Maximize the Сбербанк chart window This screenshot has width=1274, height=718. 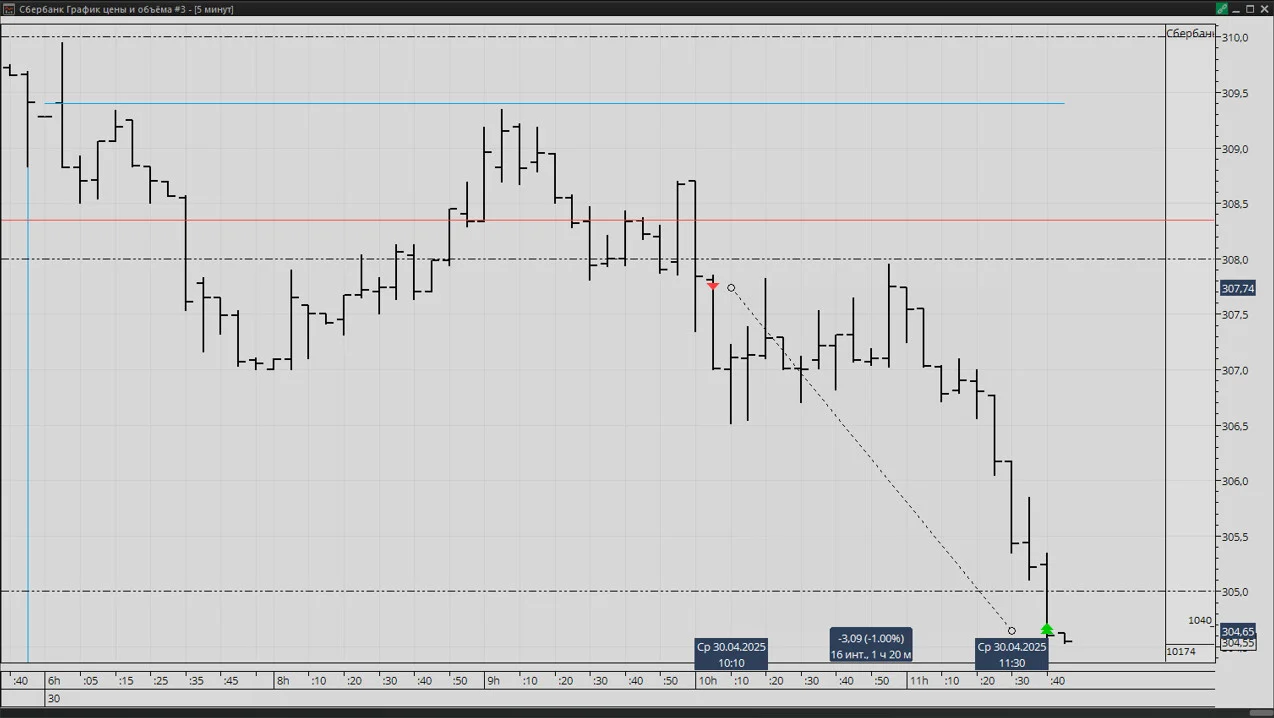point(1250,9)
